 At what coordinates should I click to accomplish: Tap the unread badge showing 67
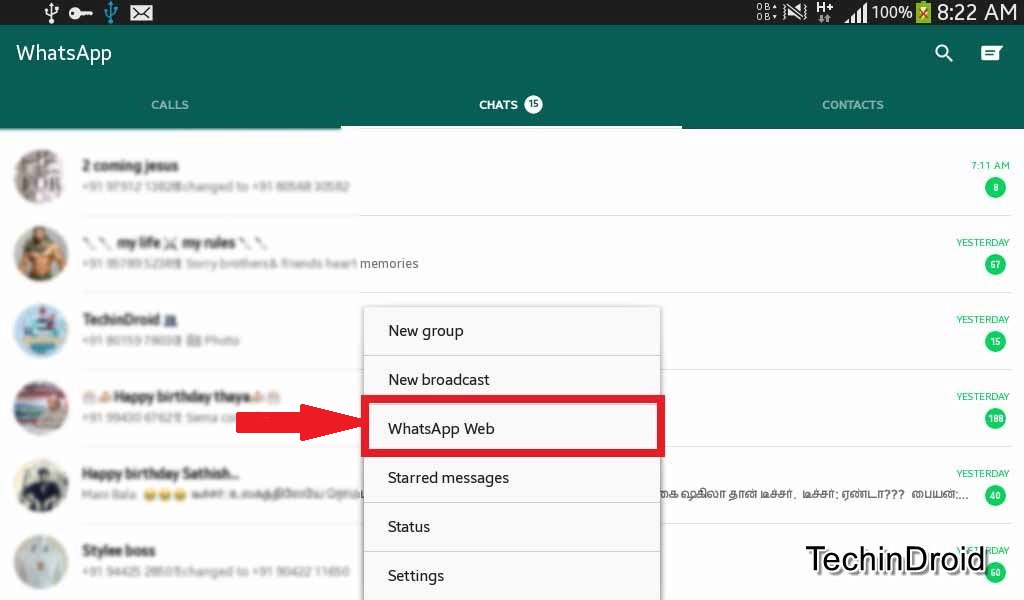tap(995, 264)
